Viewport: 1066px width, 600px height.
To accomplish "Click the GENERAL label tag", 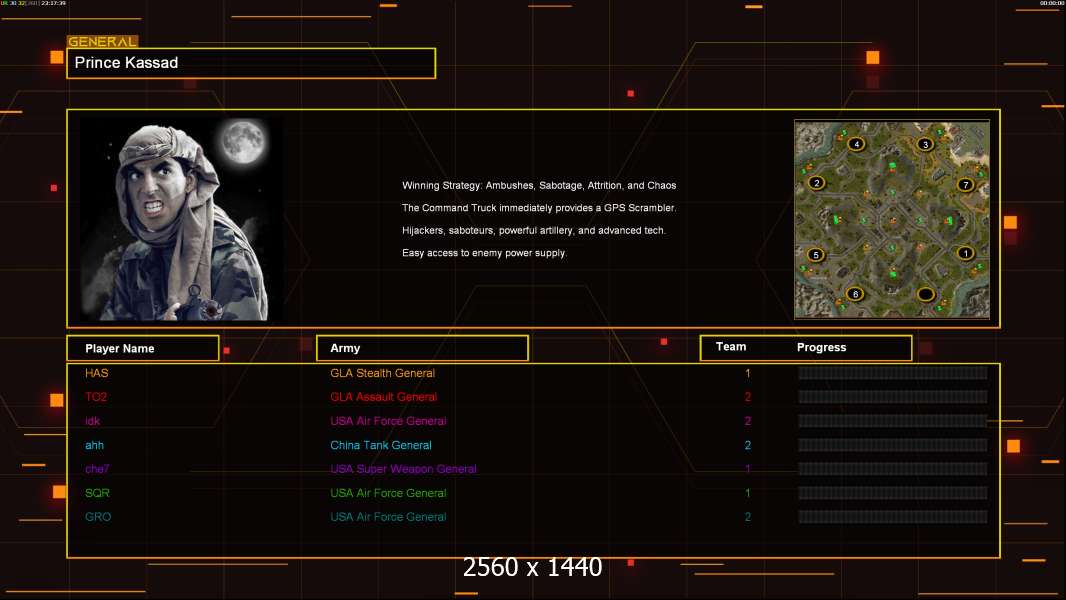I will tap(103, 41).
